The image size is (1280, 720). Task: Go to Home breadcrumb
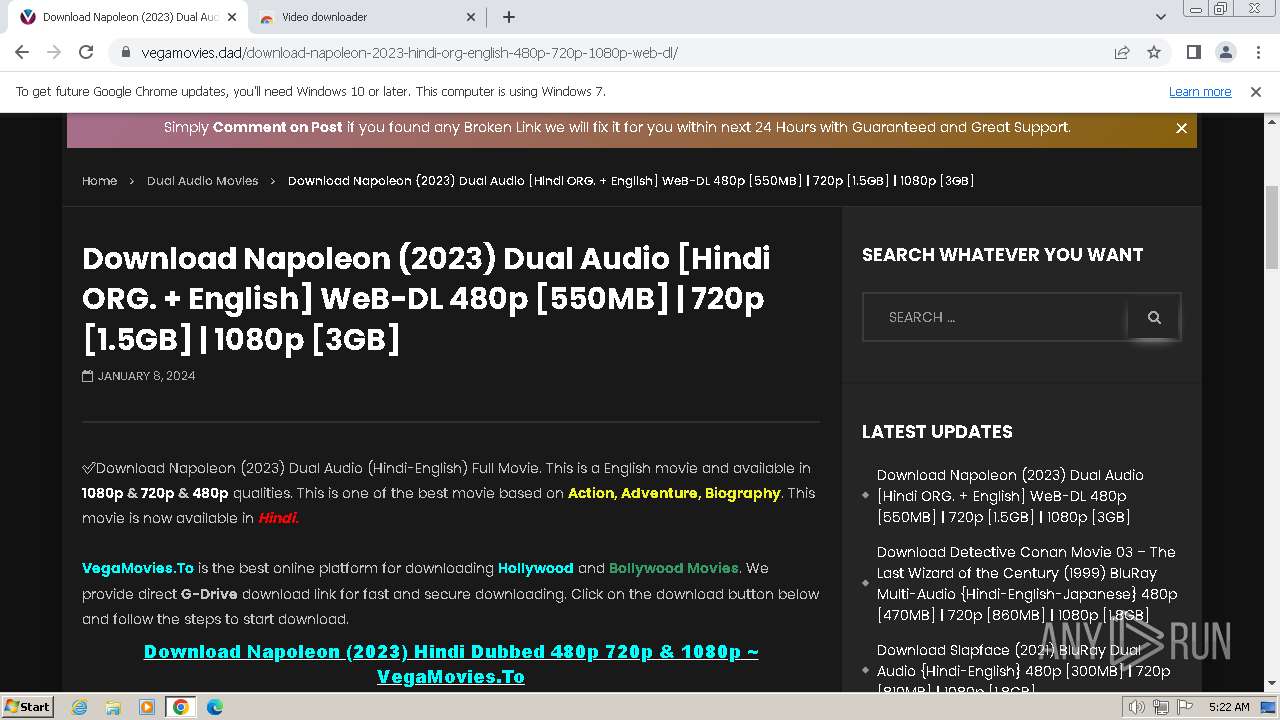click(x=99, y=181)
